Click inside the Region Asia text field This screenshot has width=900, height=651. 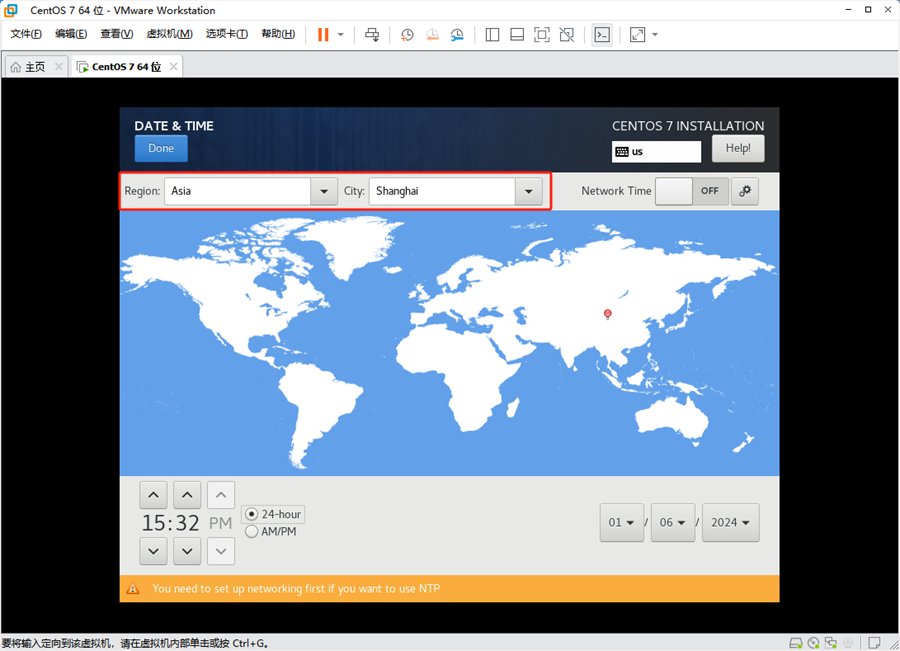coord(238,191)
